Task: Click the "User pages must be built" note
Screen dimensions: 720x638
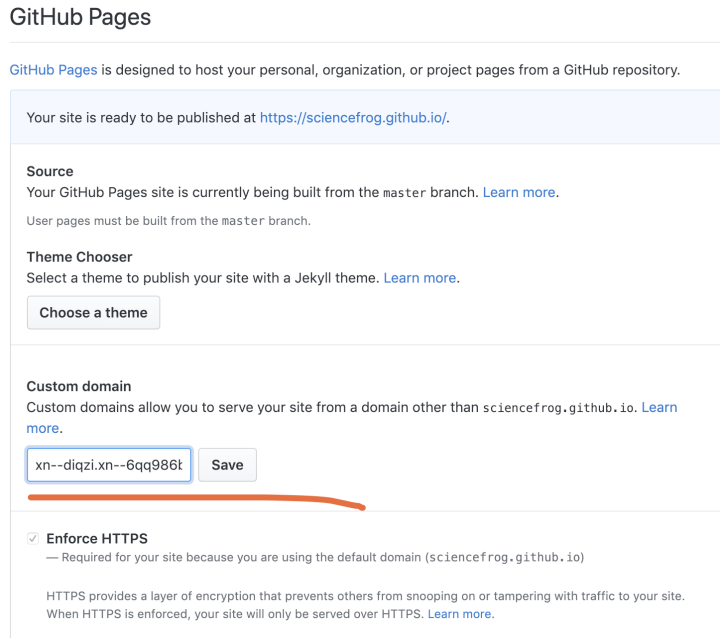Action: [168, 220]
